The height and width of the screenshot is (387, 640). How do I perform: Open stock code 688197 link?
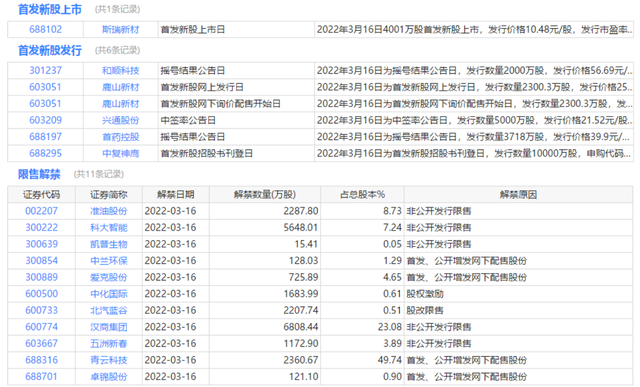click(x=45, y=137)
